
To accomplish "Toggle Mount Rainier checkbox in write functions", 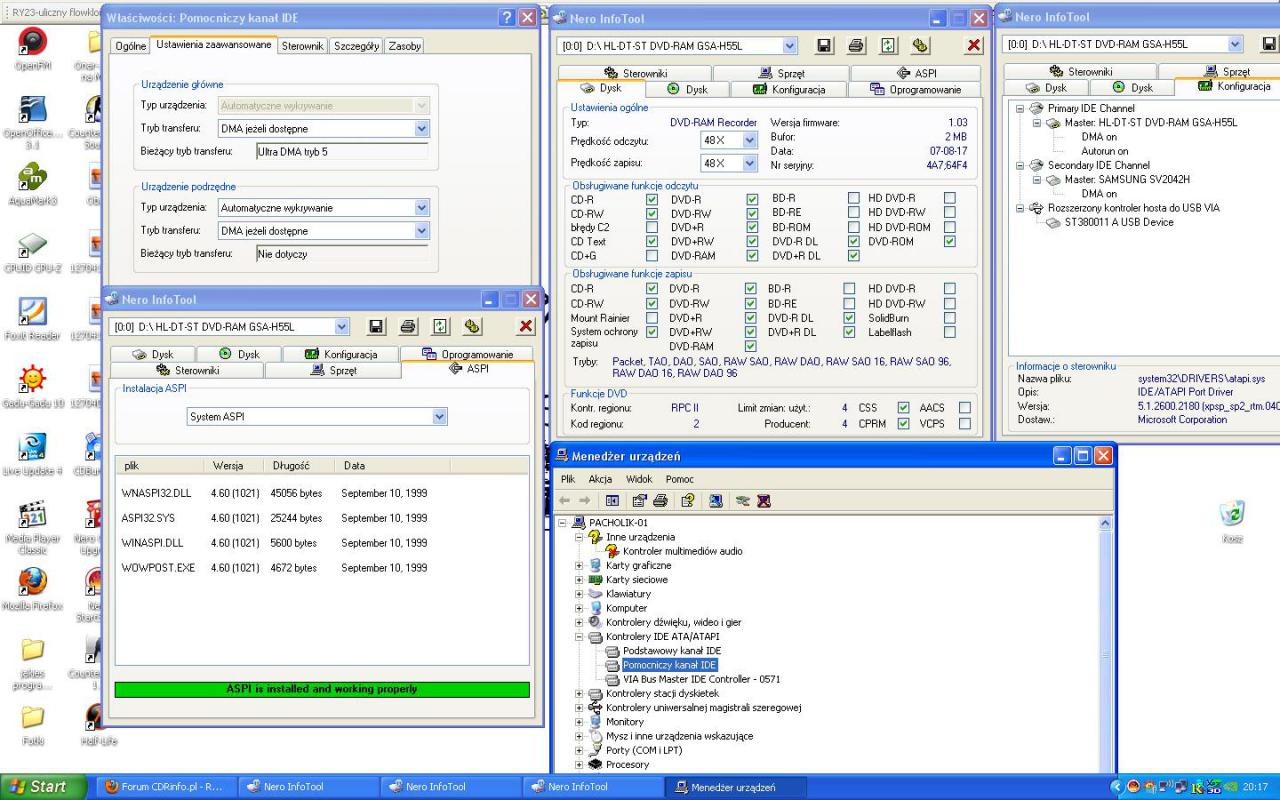I will (652, 318).
